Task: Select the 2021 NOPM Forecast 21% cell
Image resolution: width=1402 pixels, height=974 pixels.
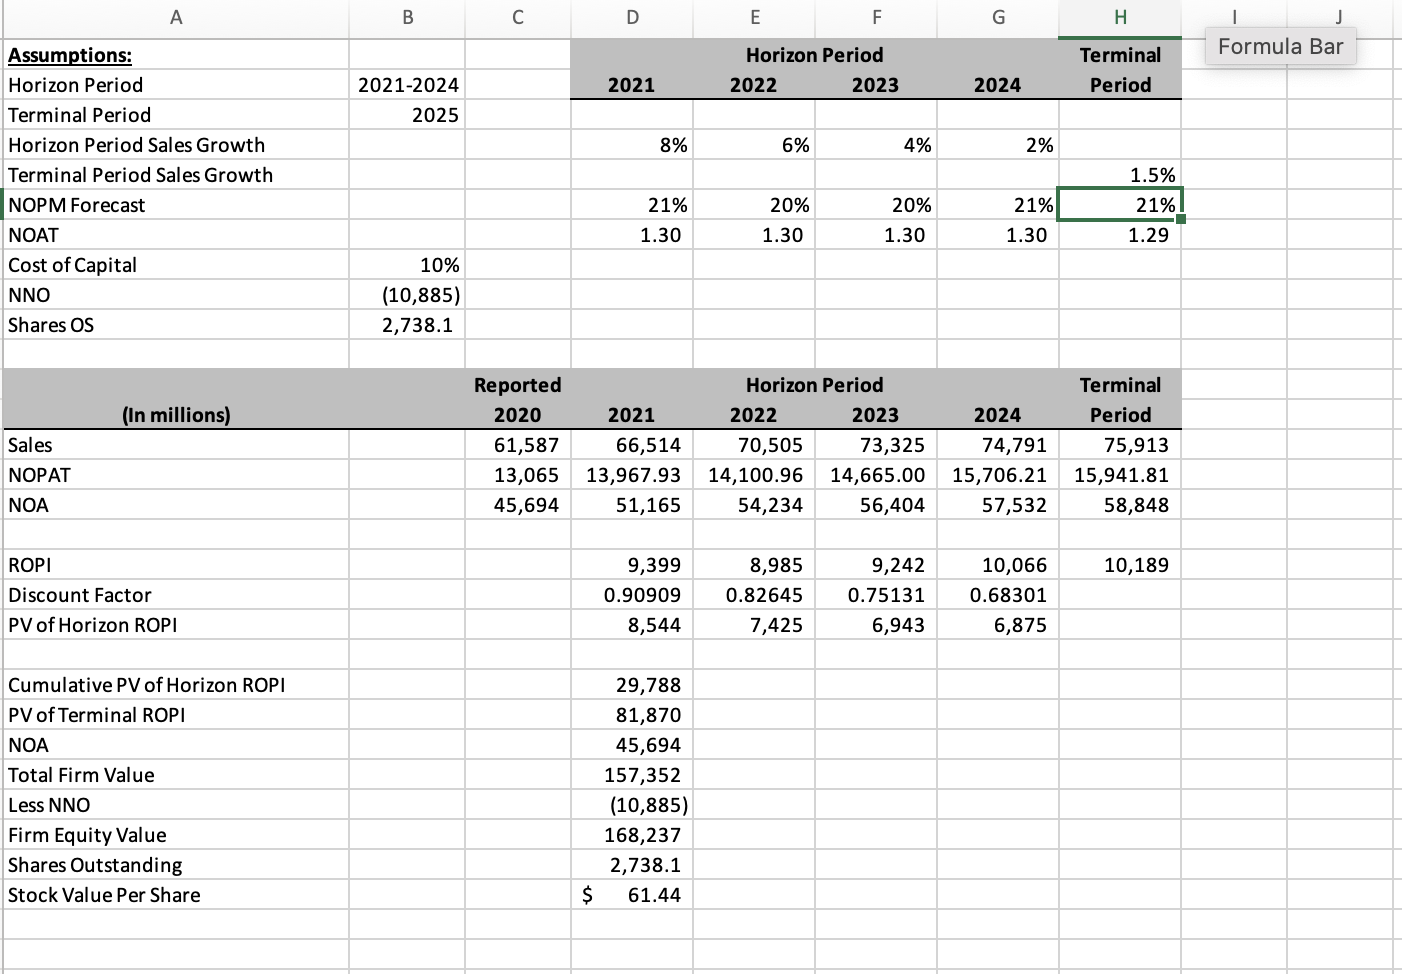Action: [x=630, y=205]
